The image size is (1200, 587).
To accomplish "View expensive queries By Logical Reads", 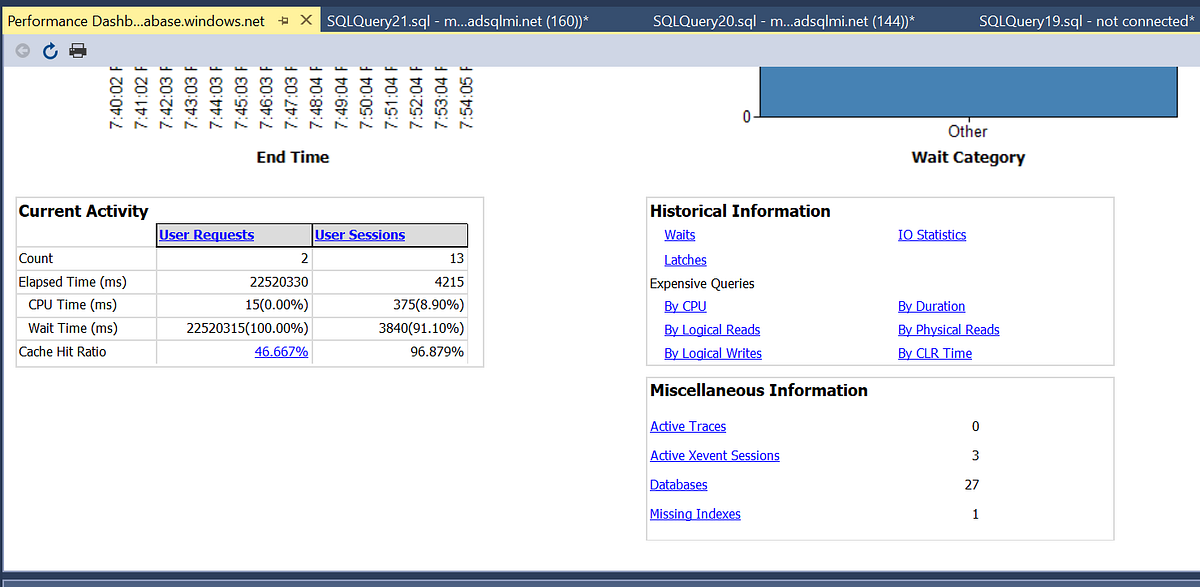I will (712, 330).
